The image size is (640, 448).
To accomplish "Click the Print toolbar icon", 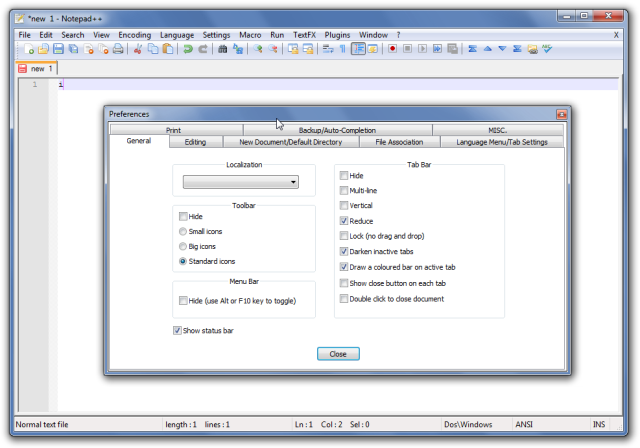I will pos(118,49).
